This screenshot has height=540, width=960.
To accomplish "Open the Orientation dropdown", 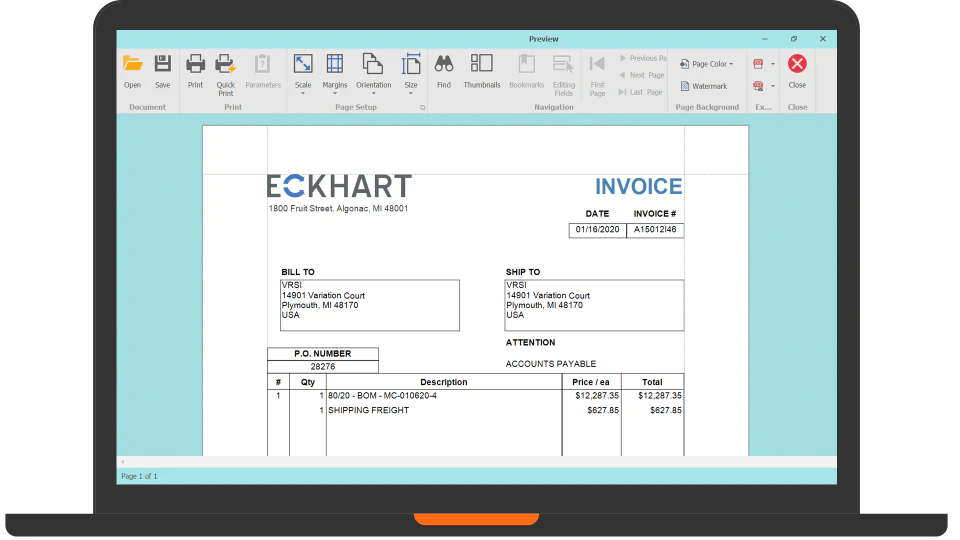I will (x=373, y=74).
